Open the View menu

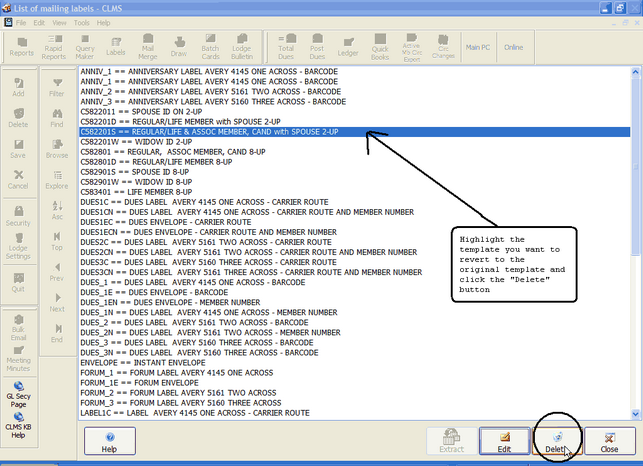coord(59,22)
